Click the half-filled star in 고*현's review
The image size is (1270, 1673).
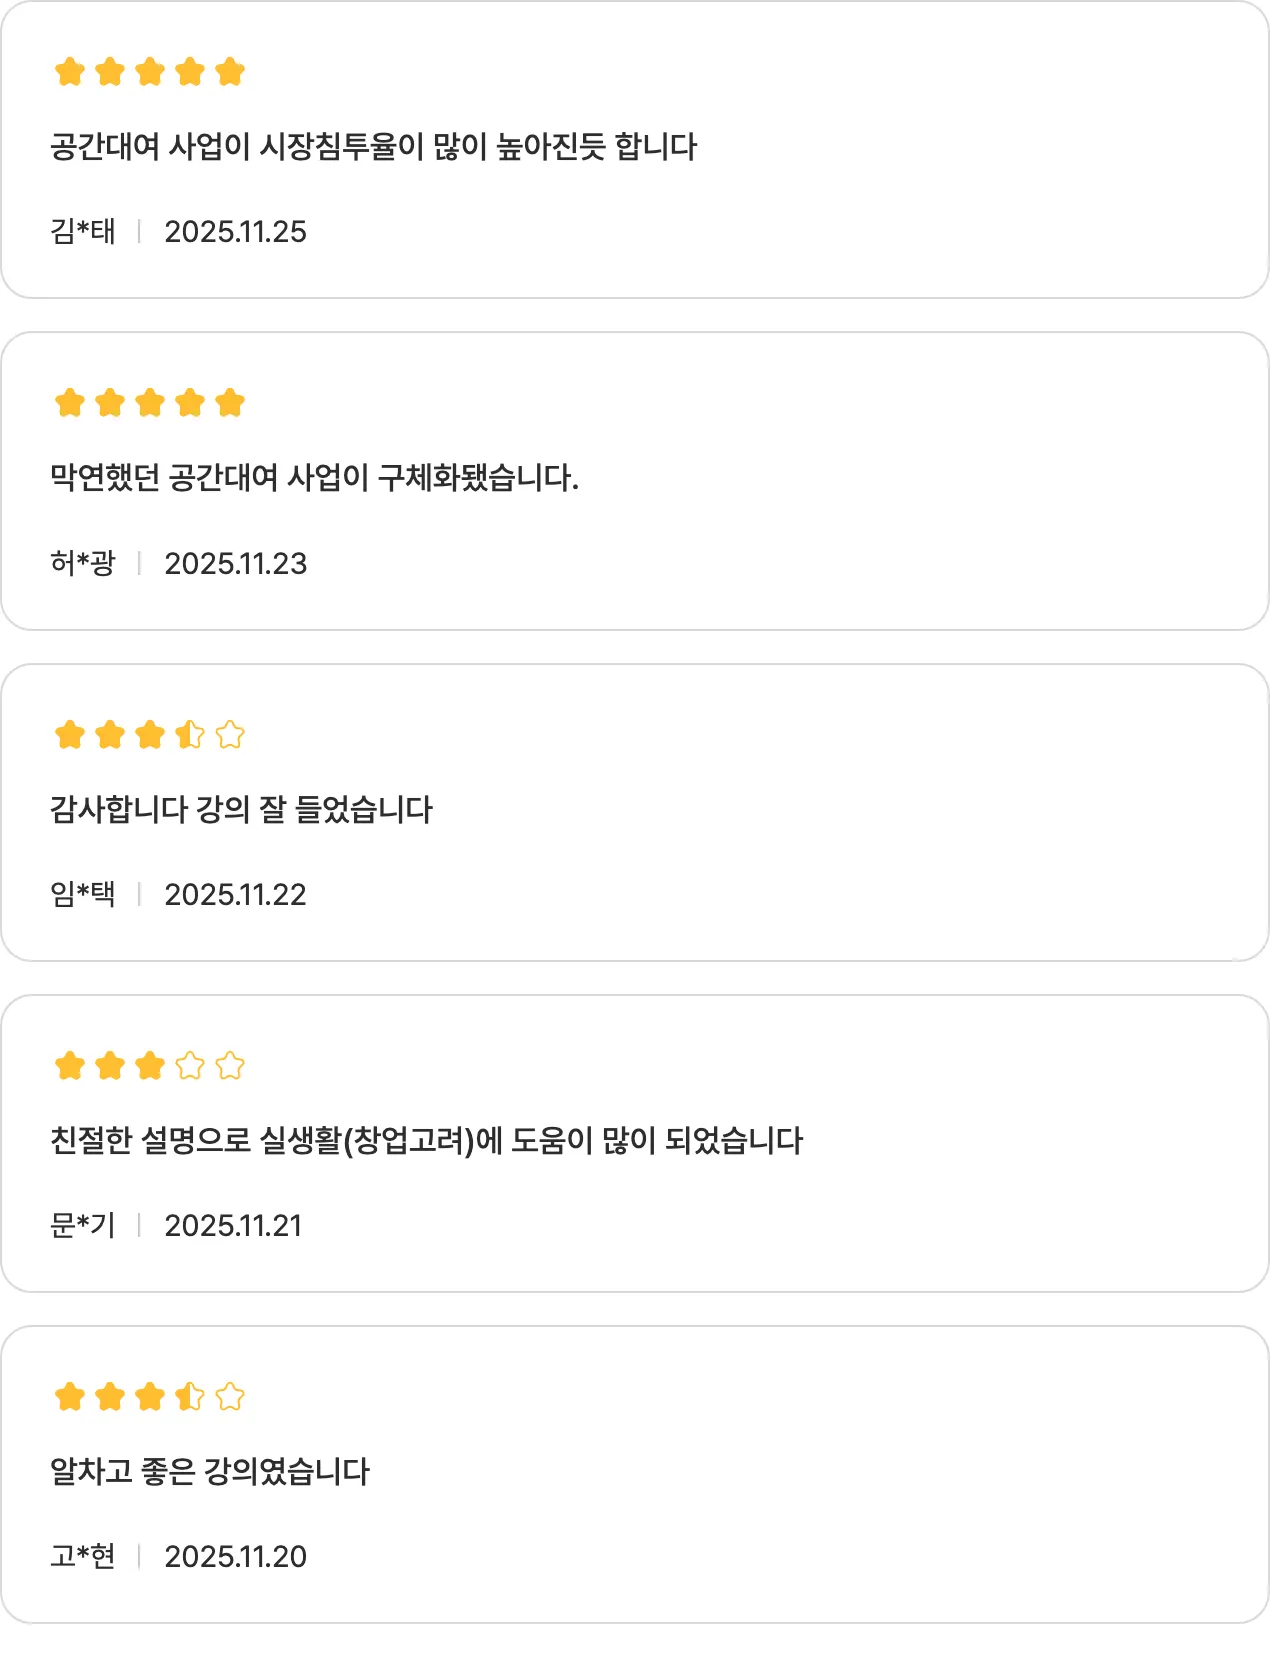click(190, 1396)
